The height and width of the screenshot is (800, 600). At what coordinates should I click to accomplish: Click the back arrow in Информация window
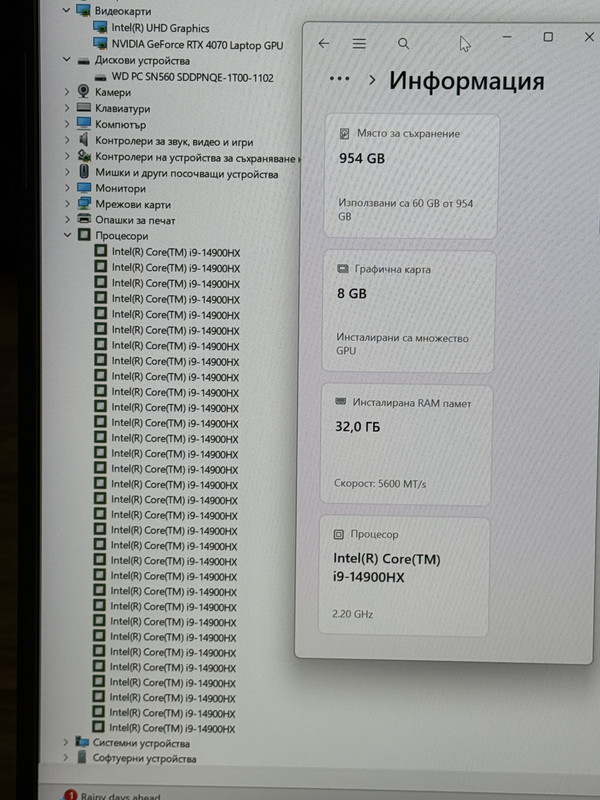[323, 43]
